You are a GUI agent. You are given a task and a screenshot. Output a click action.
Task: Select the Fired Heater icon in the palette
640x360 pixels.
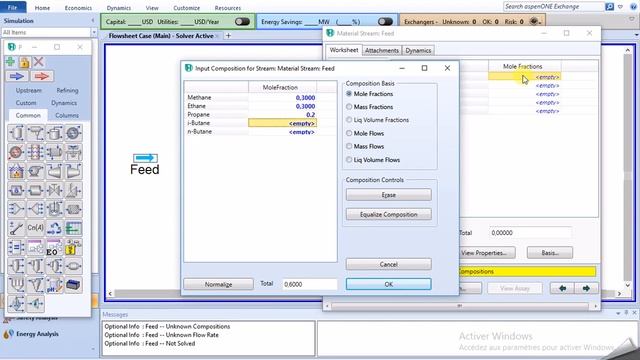16,171
